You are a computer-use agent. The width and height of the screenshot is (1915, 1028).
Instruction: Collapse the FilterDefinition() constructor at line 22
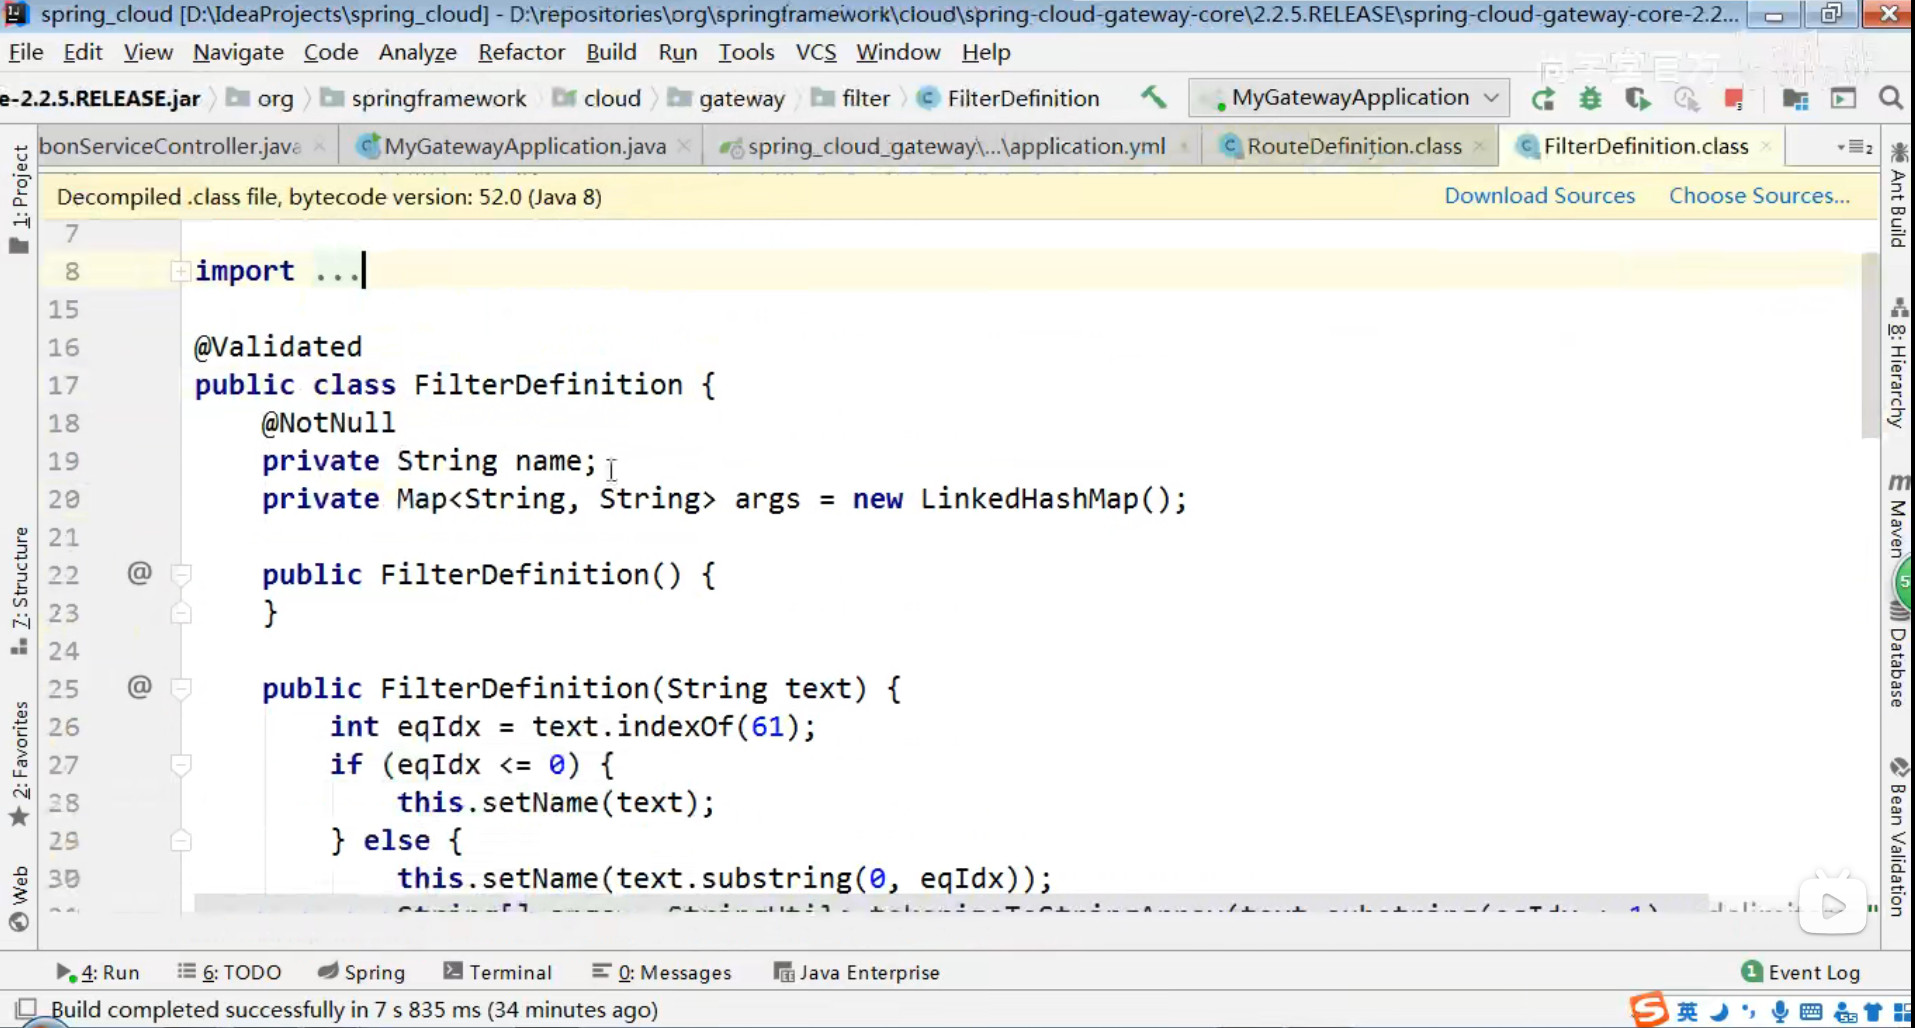pyautogui.click(x=181, y=574)
